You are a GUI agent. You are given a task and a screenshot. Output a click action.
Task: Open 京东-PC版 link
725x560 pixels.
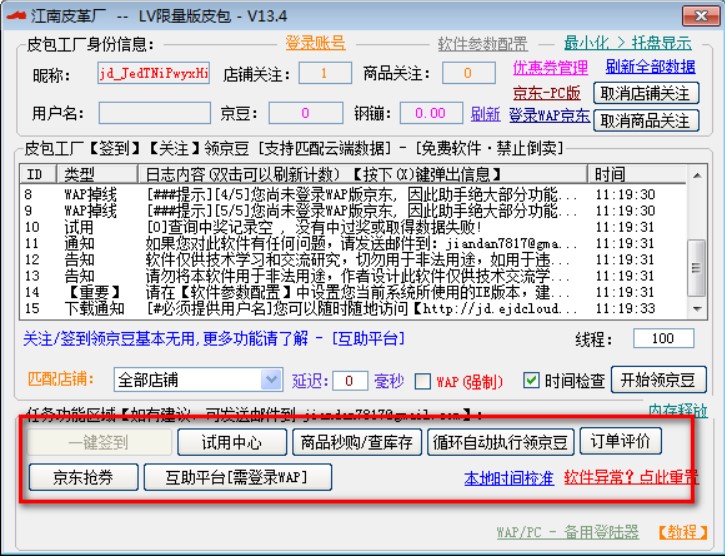pos(547,93)
